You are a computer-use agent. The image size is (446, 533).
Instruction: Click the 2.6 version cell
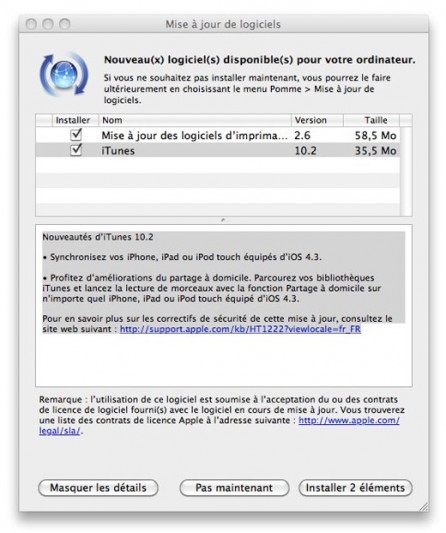[x=302, y=135]
